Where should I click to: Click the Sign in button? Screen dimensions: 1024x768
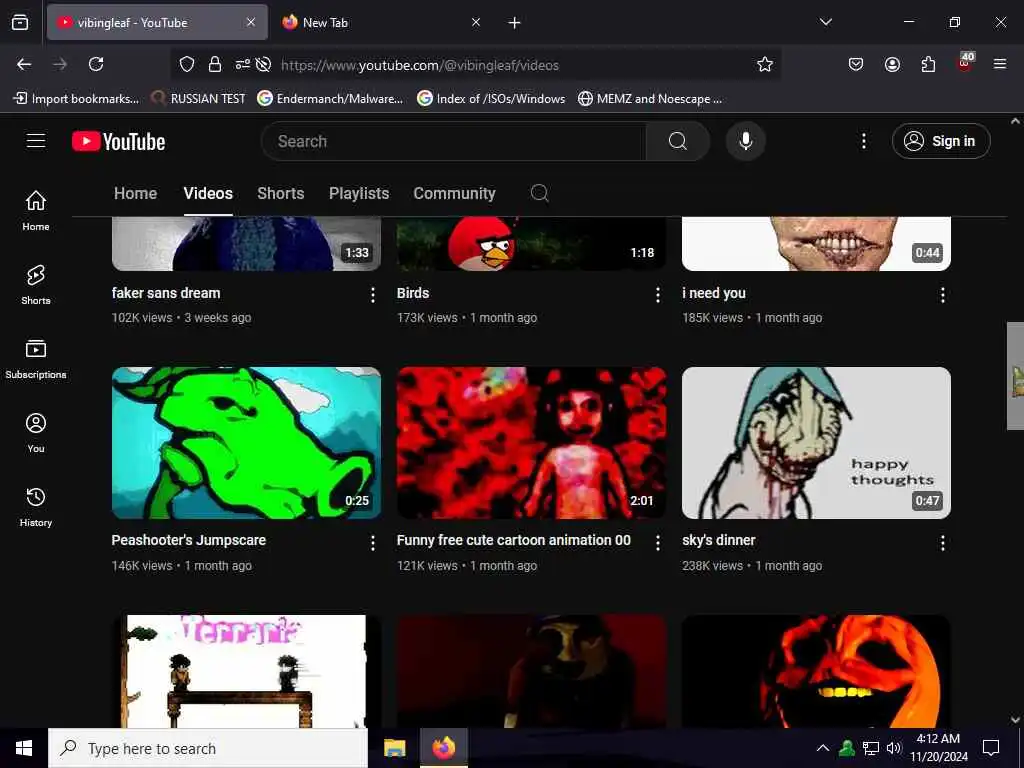tap(941, 141)
